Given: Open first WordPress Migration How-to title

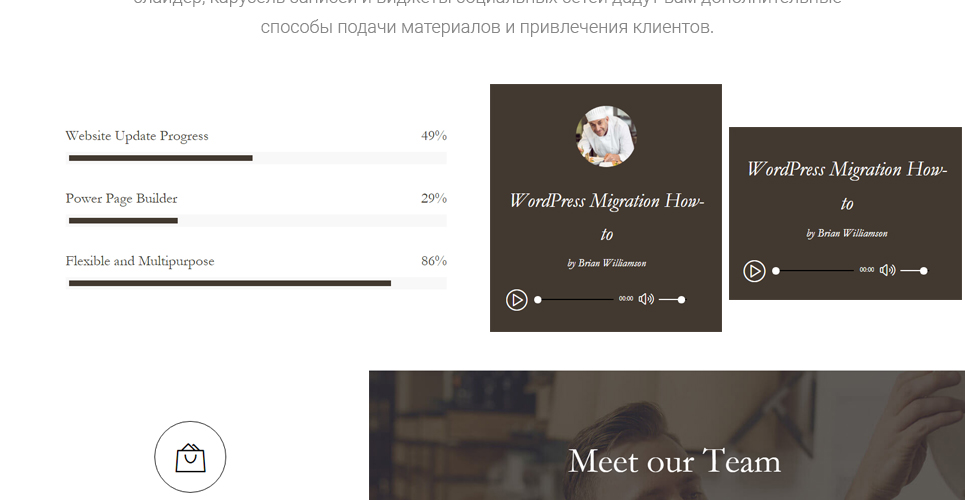Looking at the screenshot, I should coord(607,217).
